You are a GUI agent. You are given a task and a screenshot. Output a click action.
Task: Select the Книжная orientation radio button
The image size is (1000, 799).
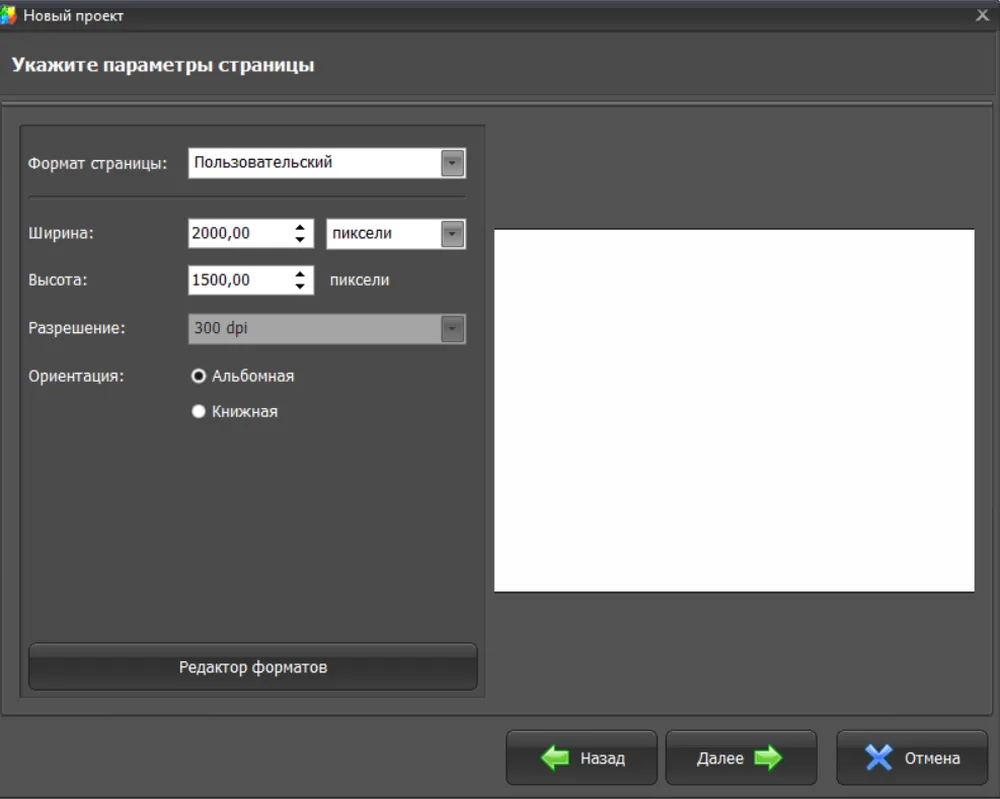(x=198, y=411)
